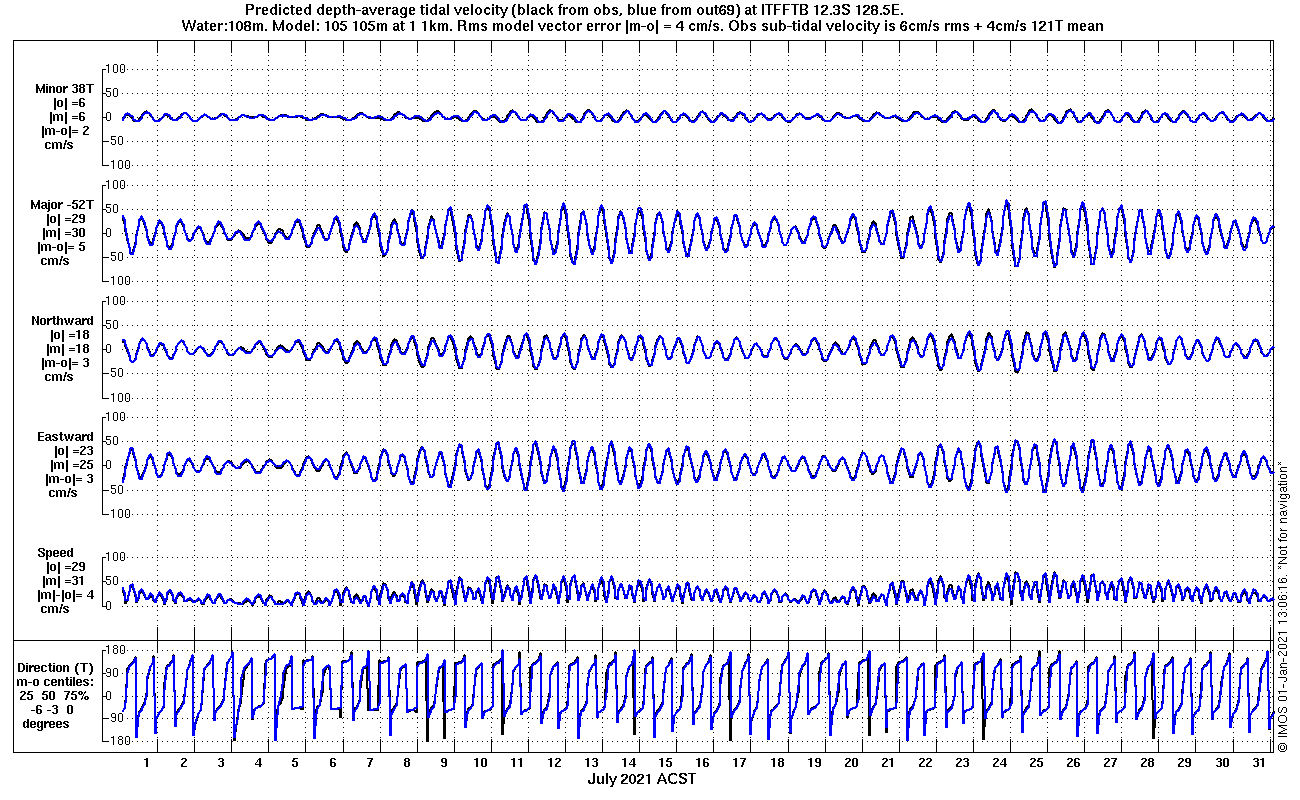Click date tick '15' on the x-axis
Image resolution: width=1300 pixels, height=800 pixels.
[x=665, y=763]
